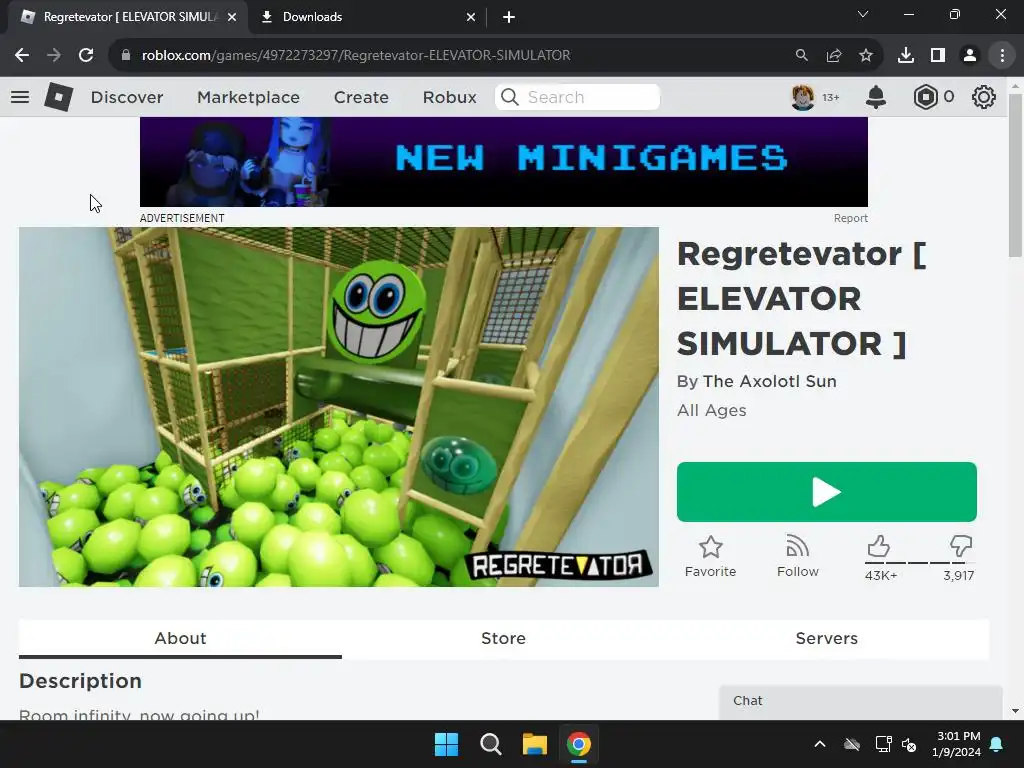This screenshot has width=1024, height=768.
Task: Open the NEW MINIGAMES ad banner
Action: [x=504, y=162]
